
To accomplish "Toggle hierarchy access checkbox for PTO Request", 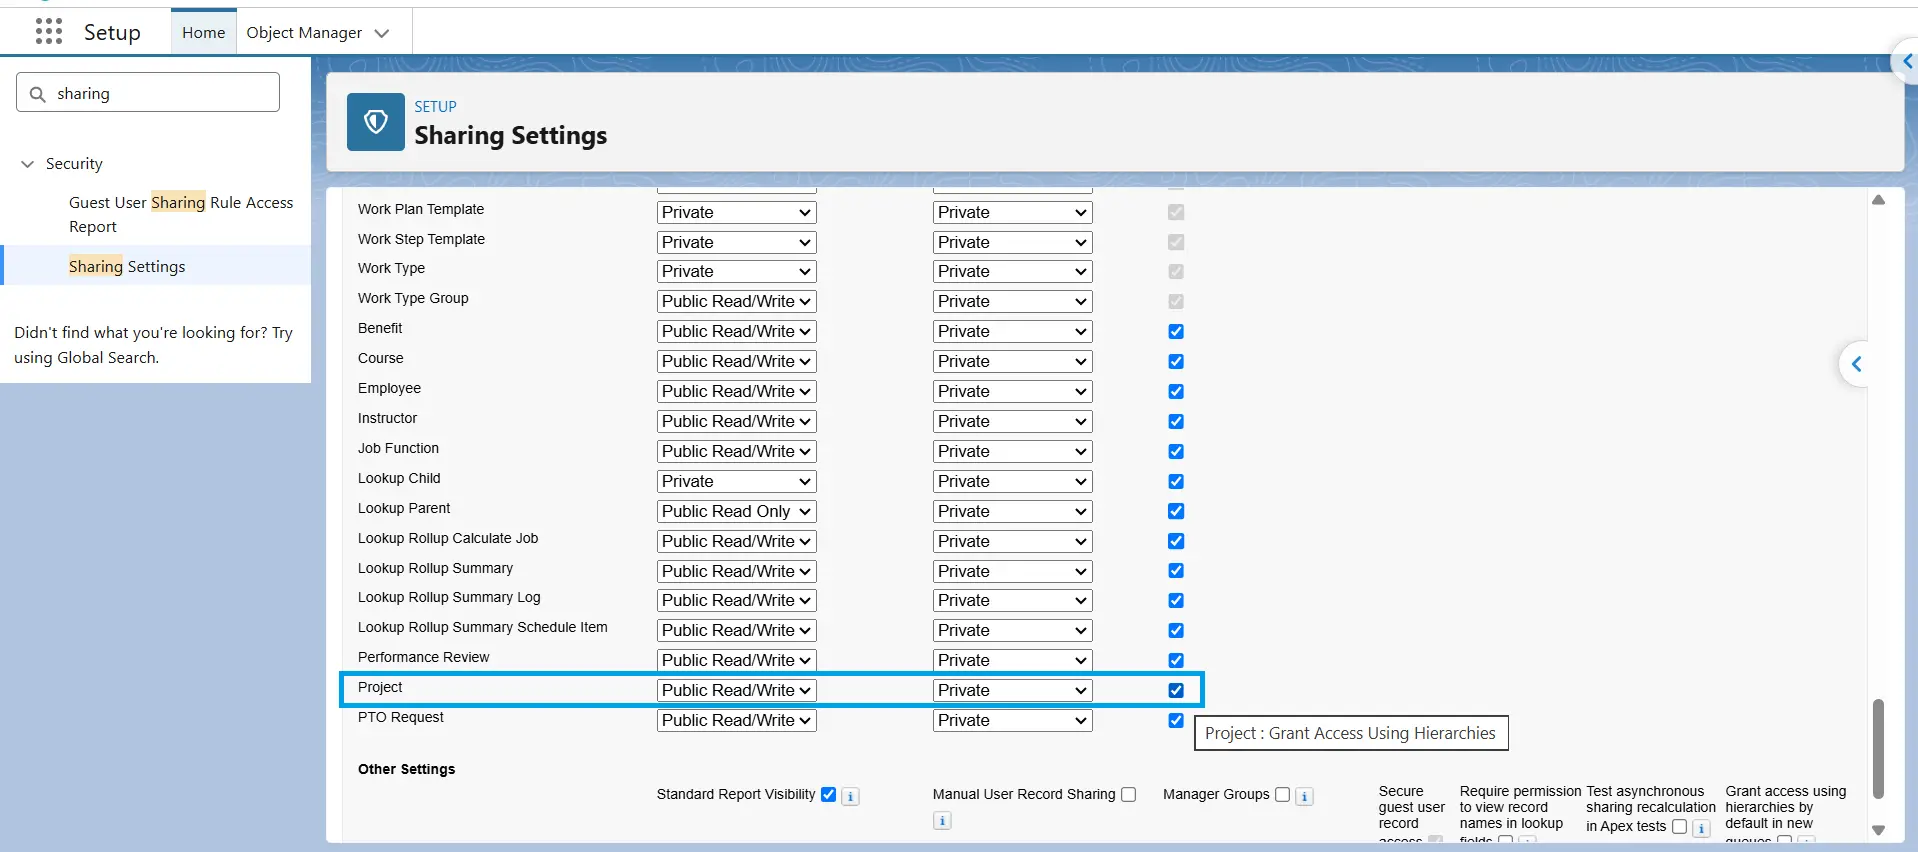I will (1176, 720).
